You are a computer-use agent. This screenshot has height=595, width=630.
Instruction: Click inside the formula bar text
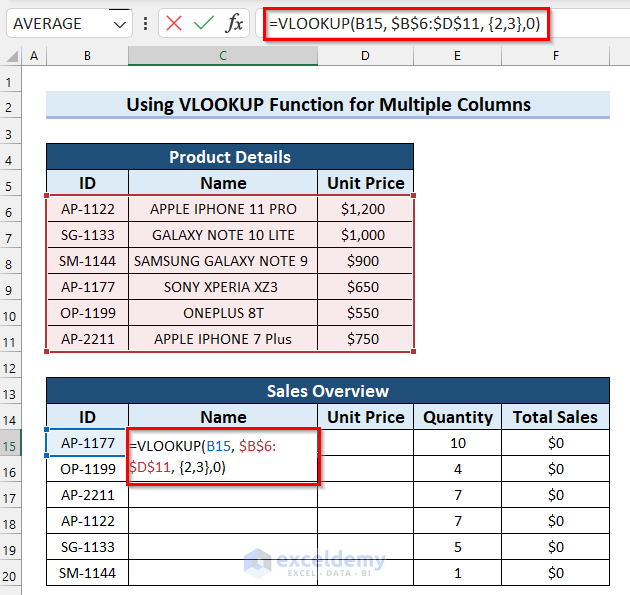(x=405, y=24)
